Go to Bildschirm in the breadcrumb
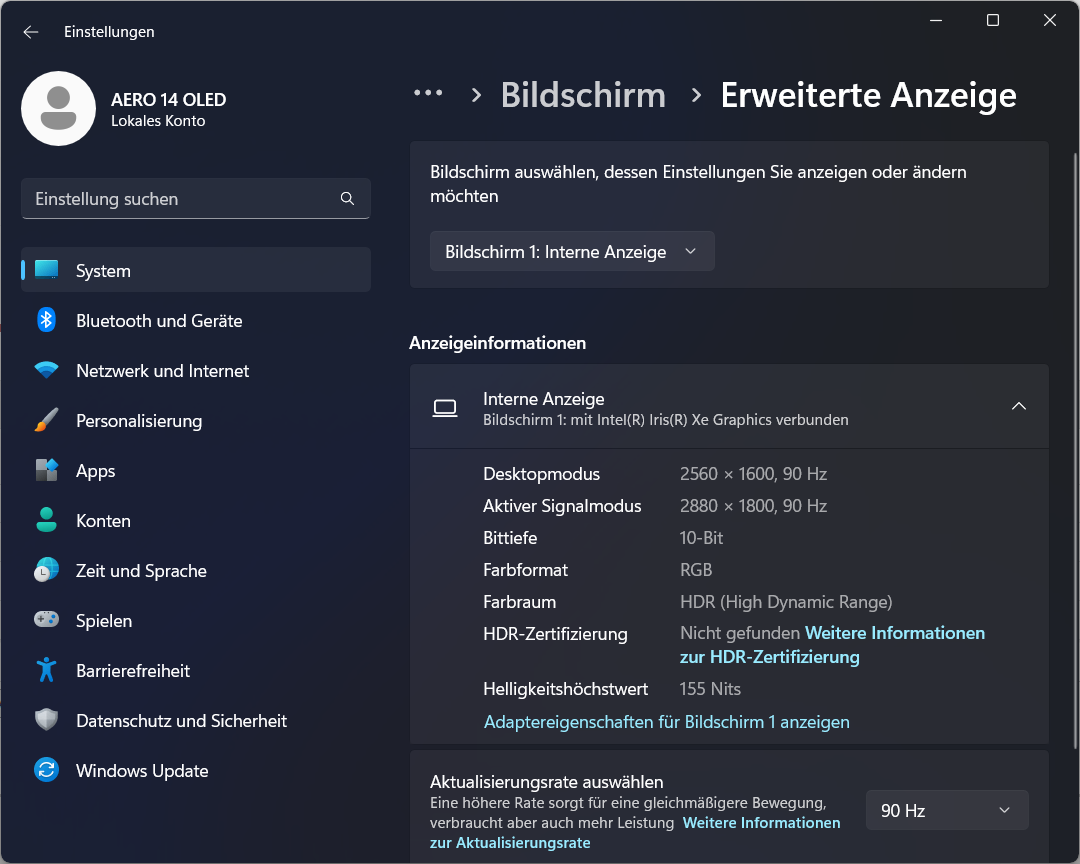Image resolution: width=1080 pixels, height=864 pixels. (583, 96)
